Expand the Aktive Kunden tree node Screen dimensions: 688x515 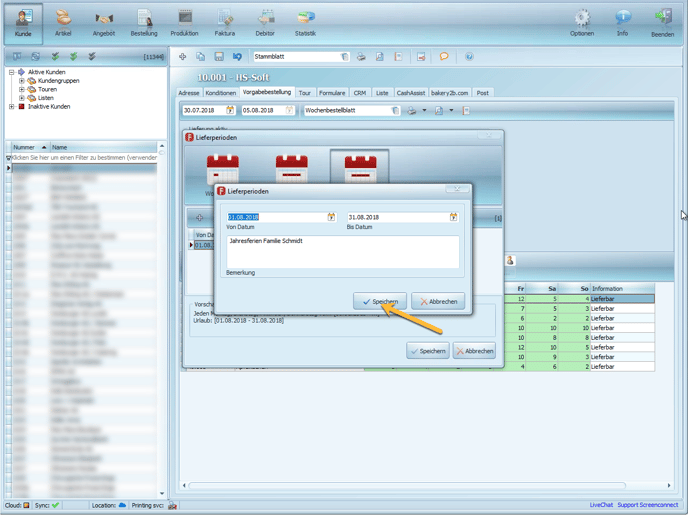[x=12, y=72]
